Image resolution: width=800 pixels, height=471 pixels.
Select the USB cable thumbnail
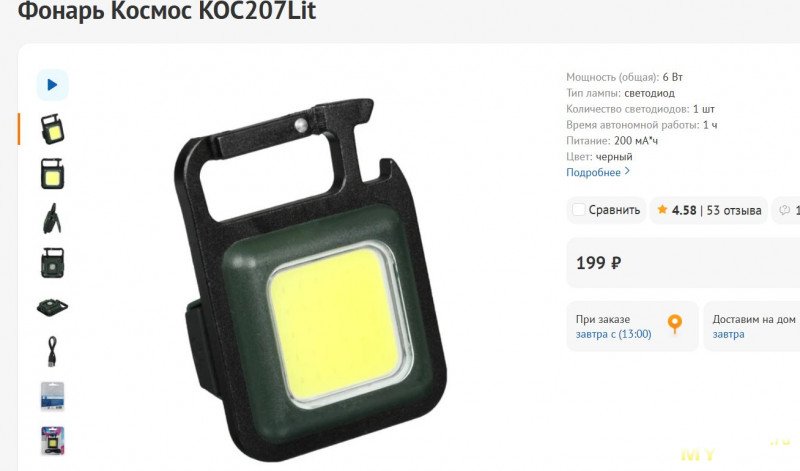click(52, 351)
